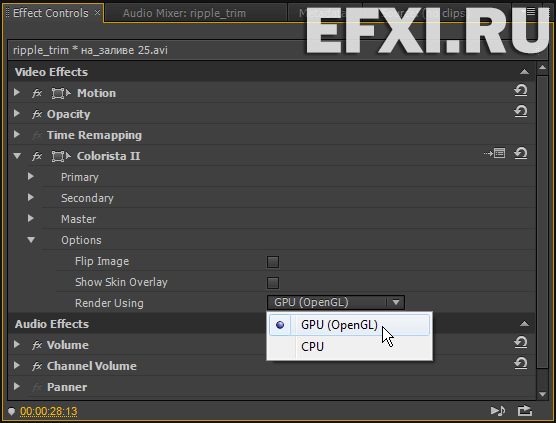Select the Time Remapping effect name
The image size is (556, 423).
(x=94, y=135)
